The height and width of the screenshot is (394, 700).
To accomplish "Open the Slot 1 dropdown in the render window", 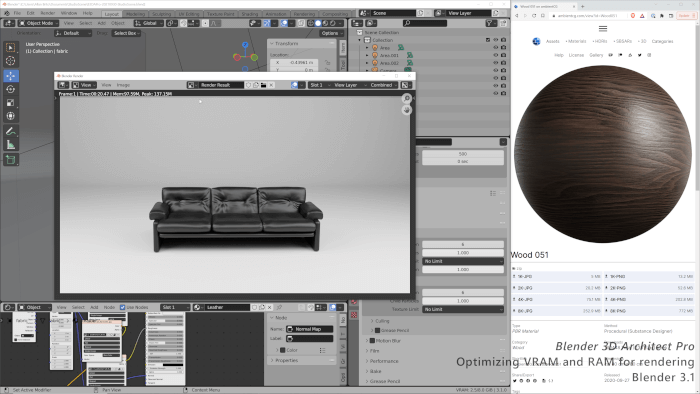I will (x=320, y=85).
